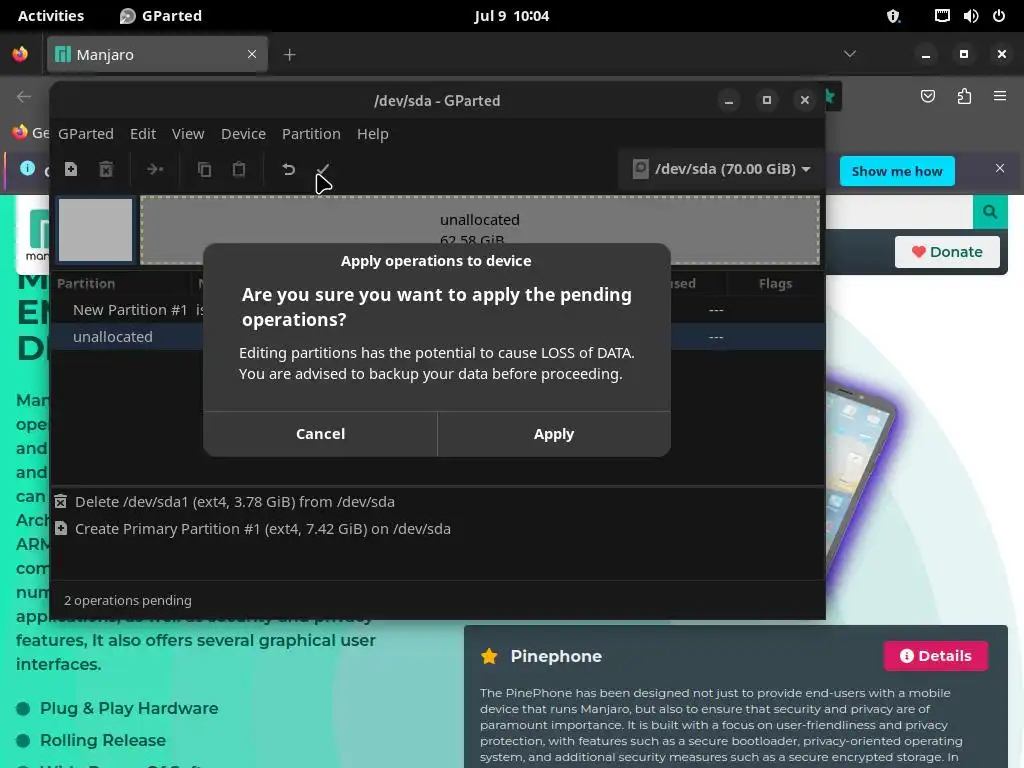Screen dimensions: 1024x768
Task: Click the Show me how button
Action: coord(897,171)
